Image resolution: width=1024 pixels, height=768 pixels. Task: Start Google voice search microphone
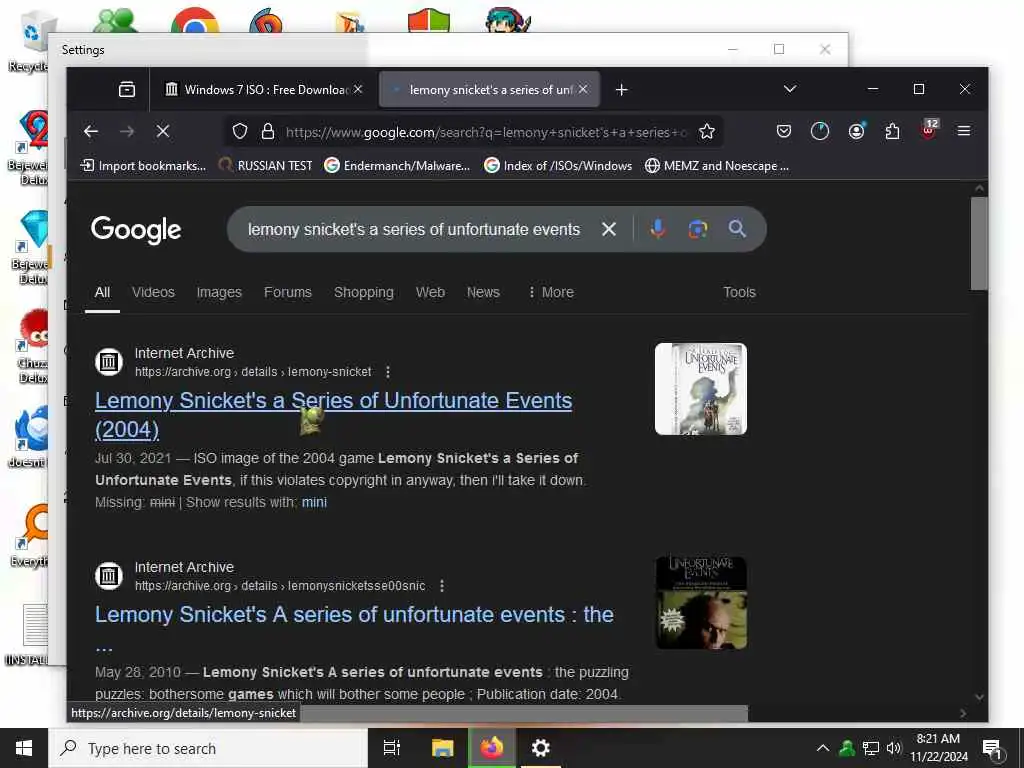pyautogui.click(x=658, y=229)
